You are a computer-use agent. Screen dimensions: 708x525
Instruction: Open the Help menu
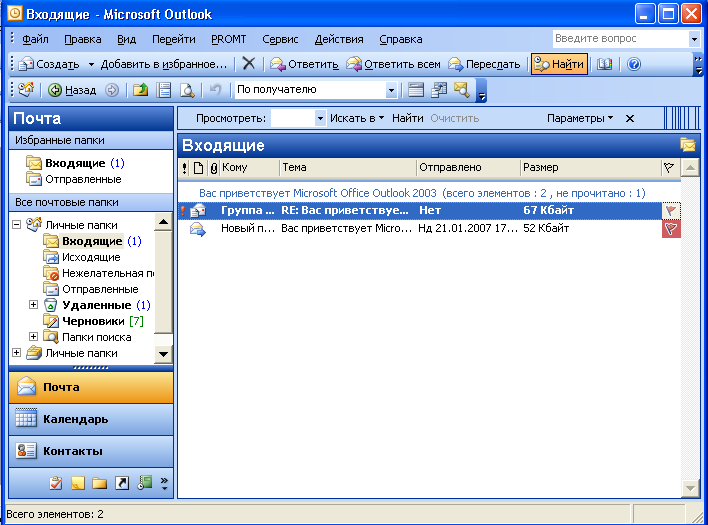click(x=401, y=39)
